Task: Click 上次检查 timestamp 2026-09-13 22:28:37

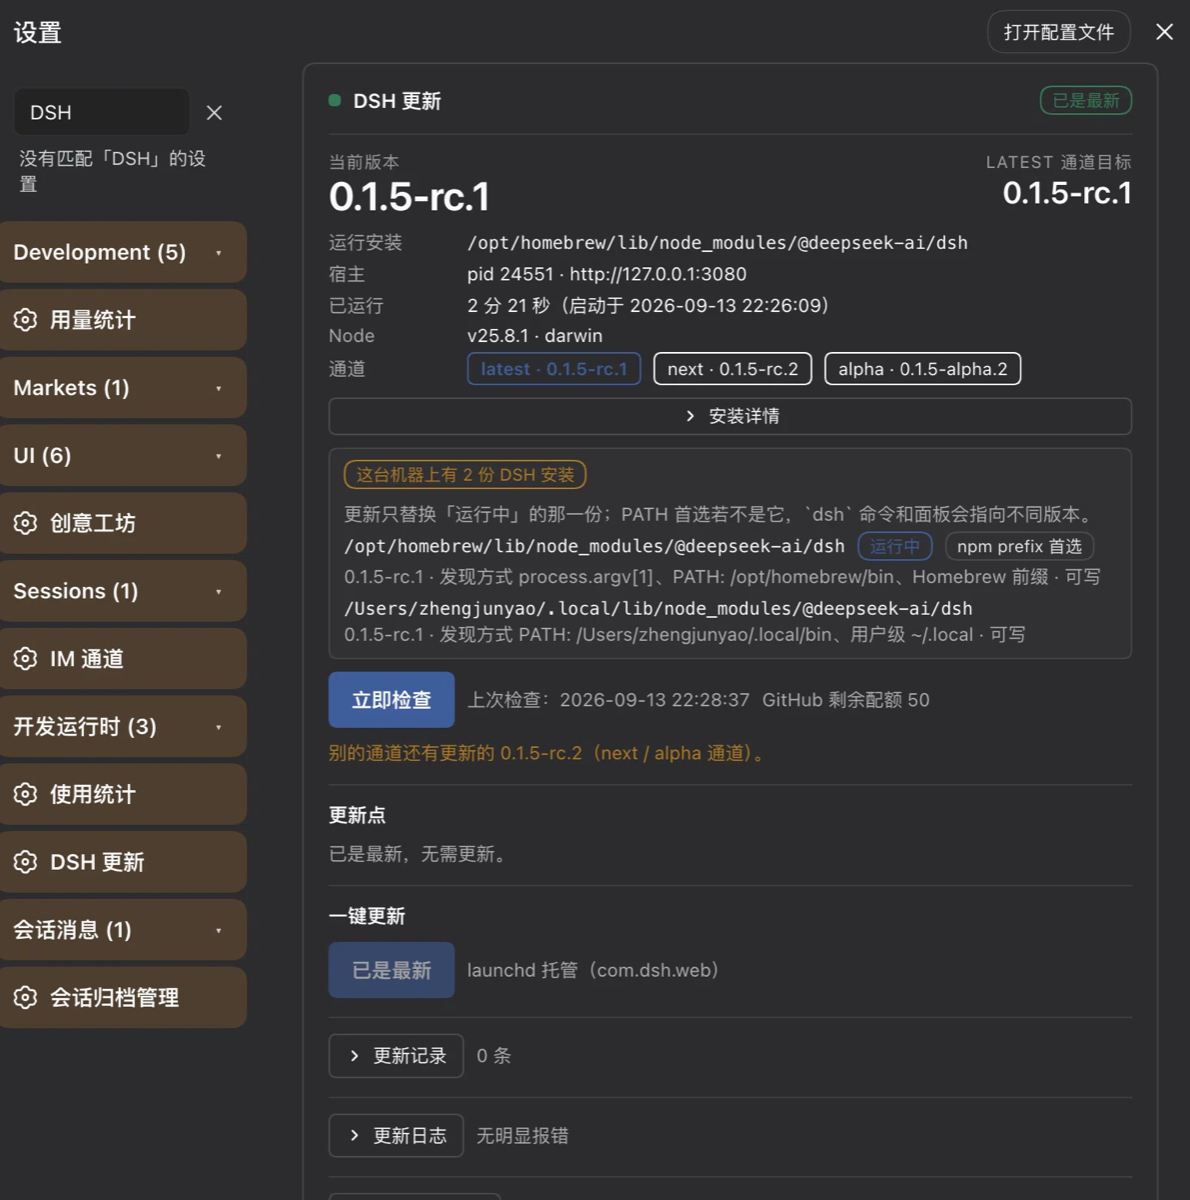Action: pyautogui.click(x=654, y=700)
